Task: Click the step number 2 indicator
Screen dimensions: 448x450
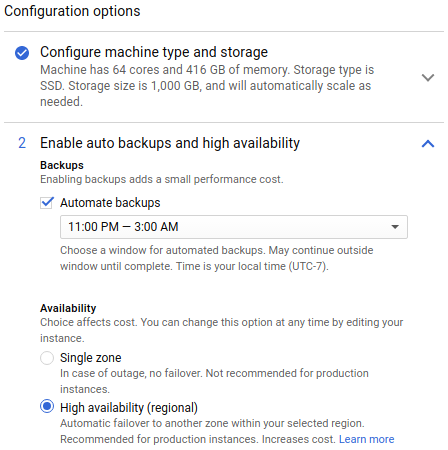Action: click(x=22, y=143)
